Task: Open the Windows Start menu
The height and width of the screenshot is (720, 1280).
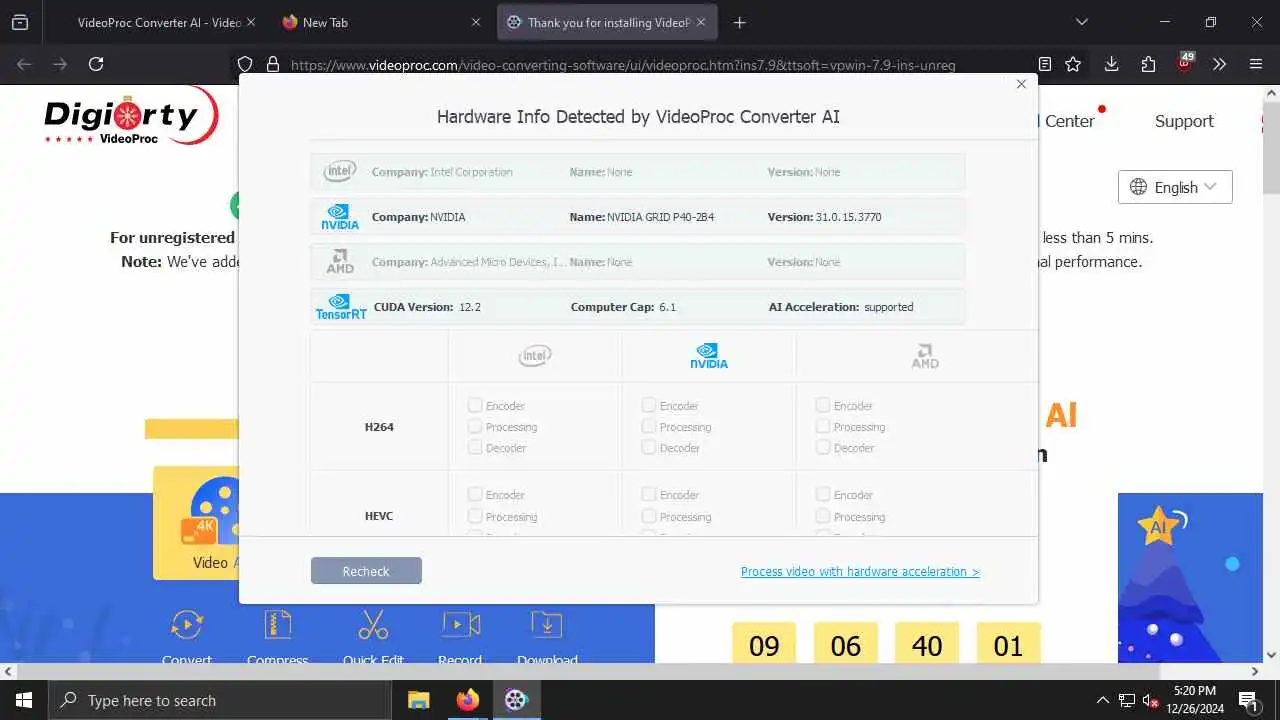Action: click(x=24, y=700)
